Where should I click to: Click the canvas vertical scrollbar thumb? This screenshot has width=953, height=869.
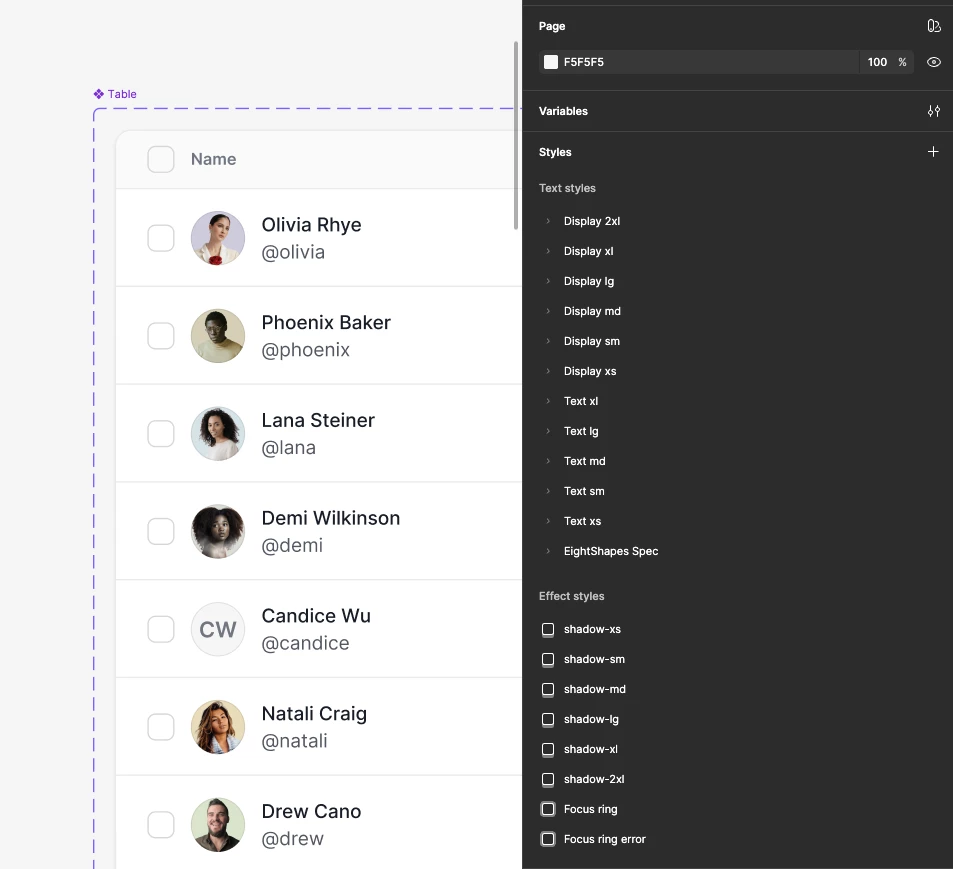516,136
